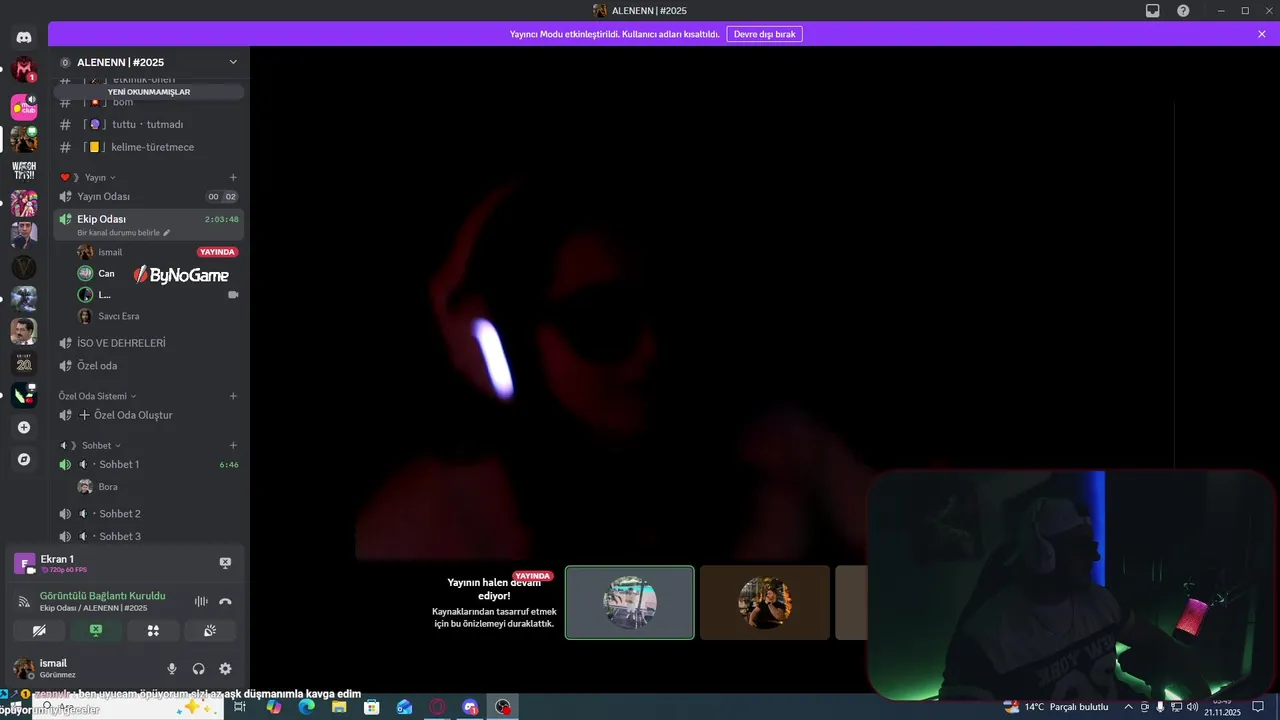Viewport: 1280px width, 720px height.
Task: Click Devre dışı bırak streamer mode button
Action: click(x=764, y=34)
